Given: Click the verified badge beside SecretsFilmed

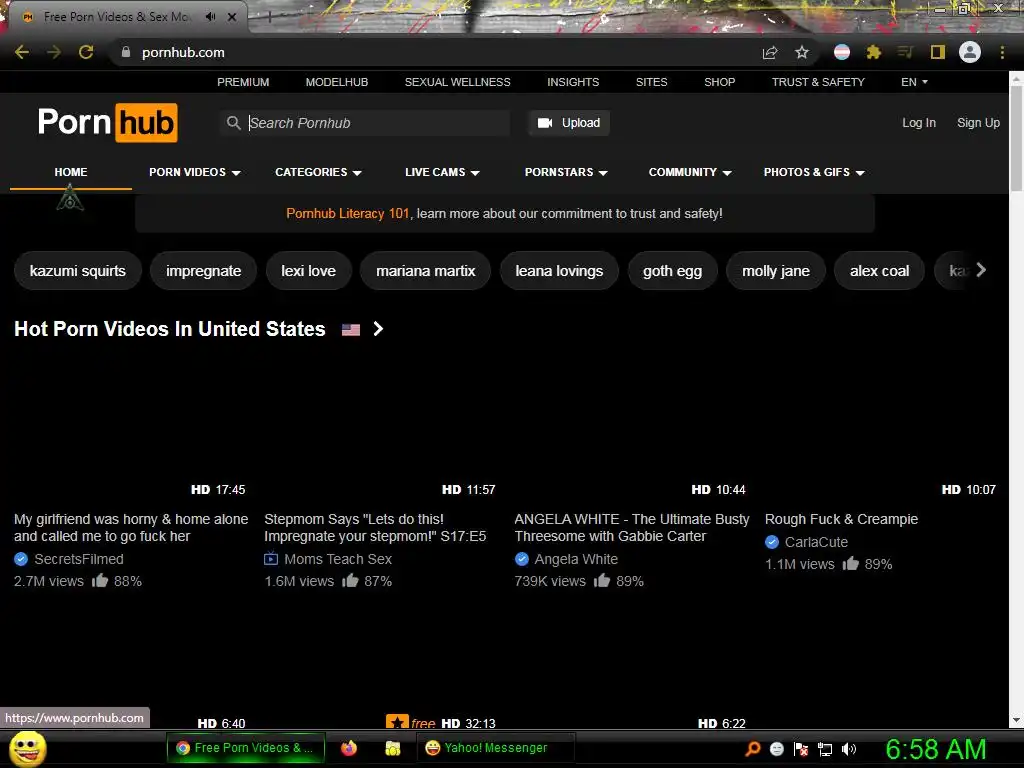Looking at the screenshot, I should tap(21, 559).
